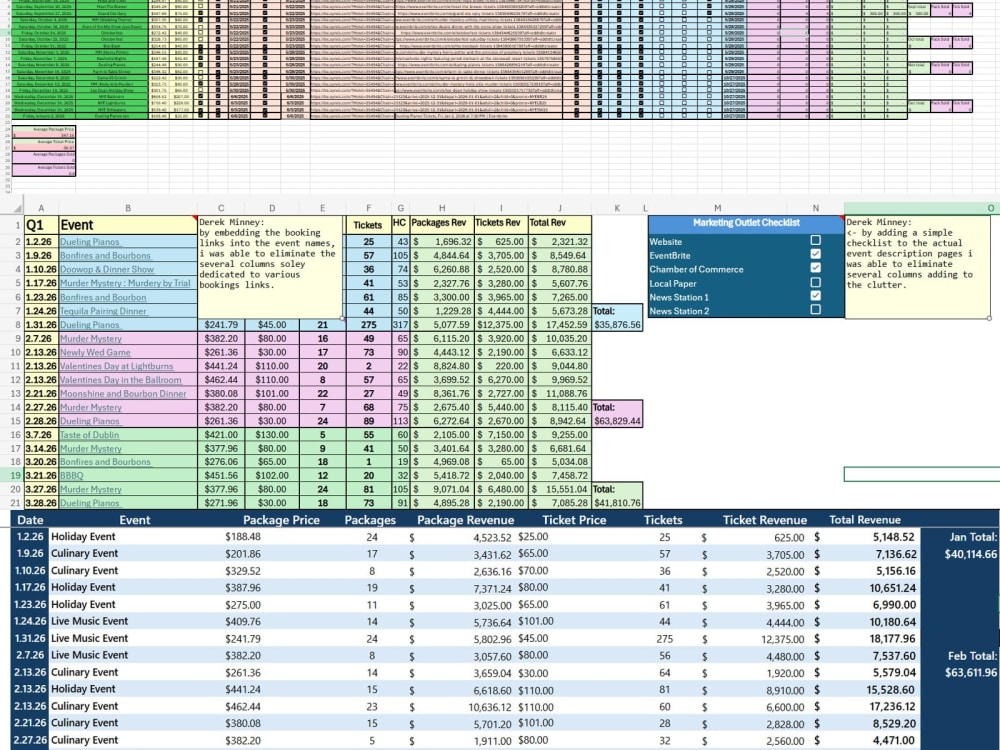This screenshot has width=1000, height=750.
Task: Uncheck the EventBrite checkbox
Action: pyautogui.click(x=815, y=254)
